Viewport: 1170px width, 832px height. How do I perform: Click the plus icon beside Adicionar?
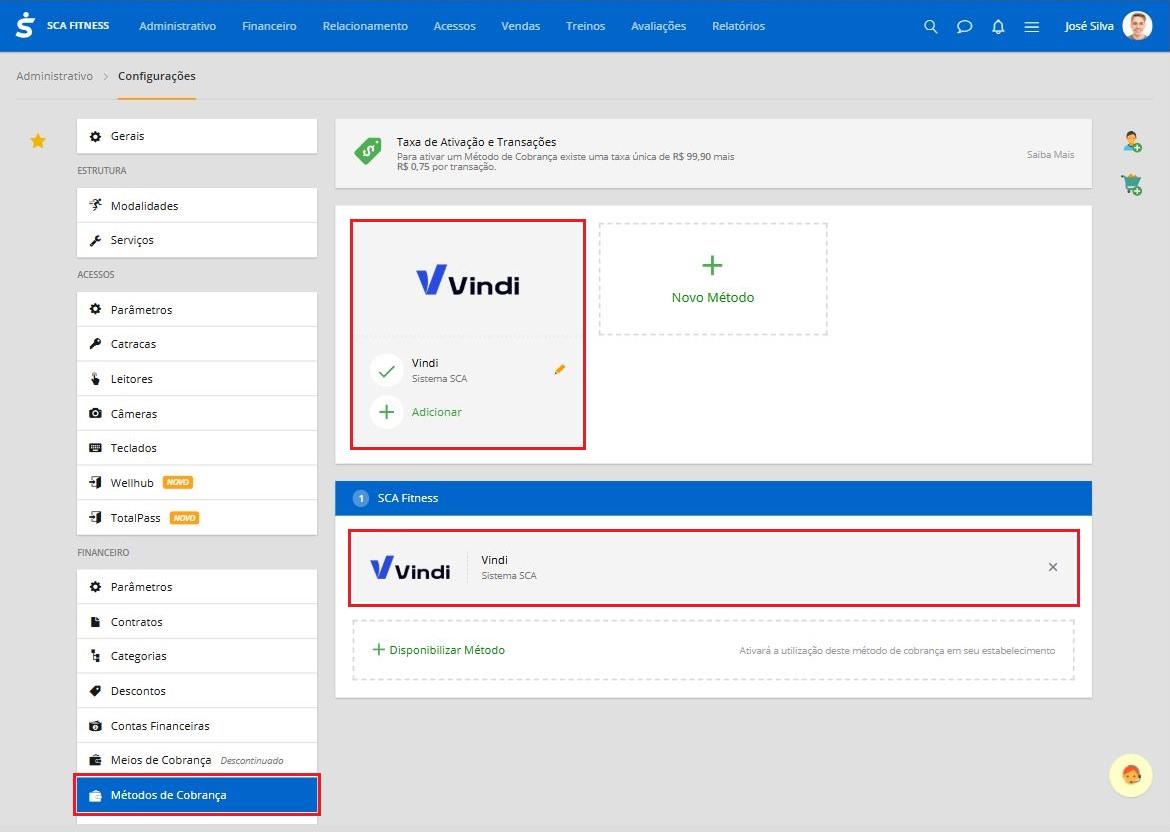pyautogui.click(x=387, y=412)
